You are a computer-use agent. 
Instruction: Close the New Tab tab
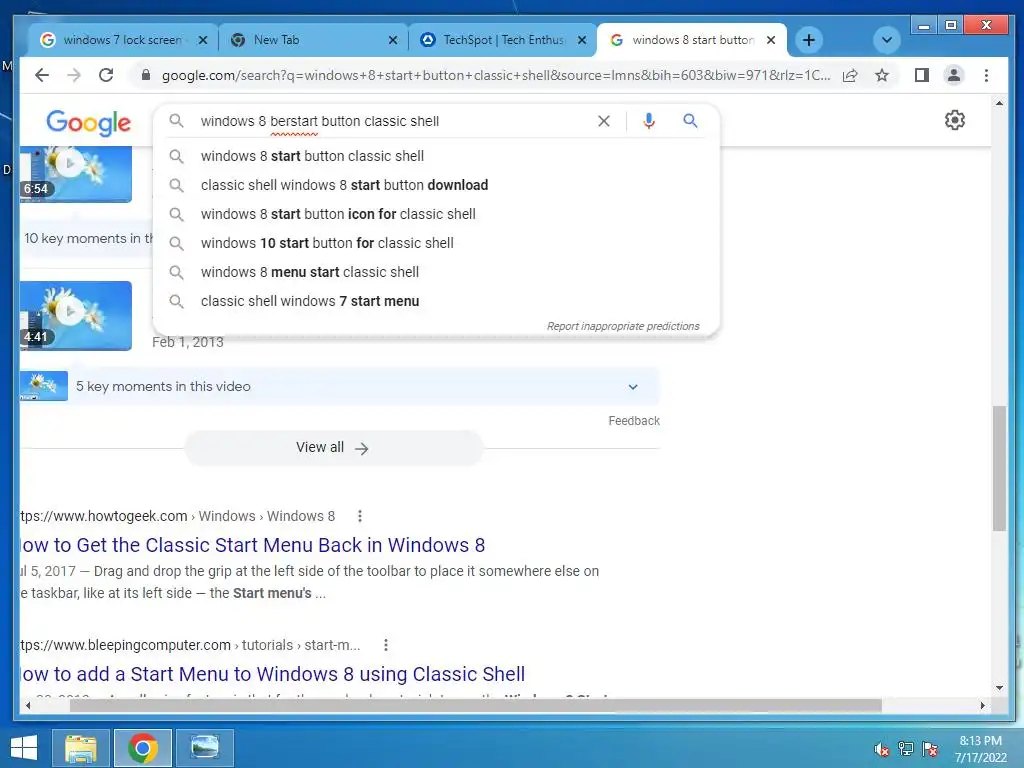pos(392,40)
